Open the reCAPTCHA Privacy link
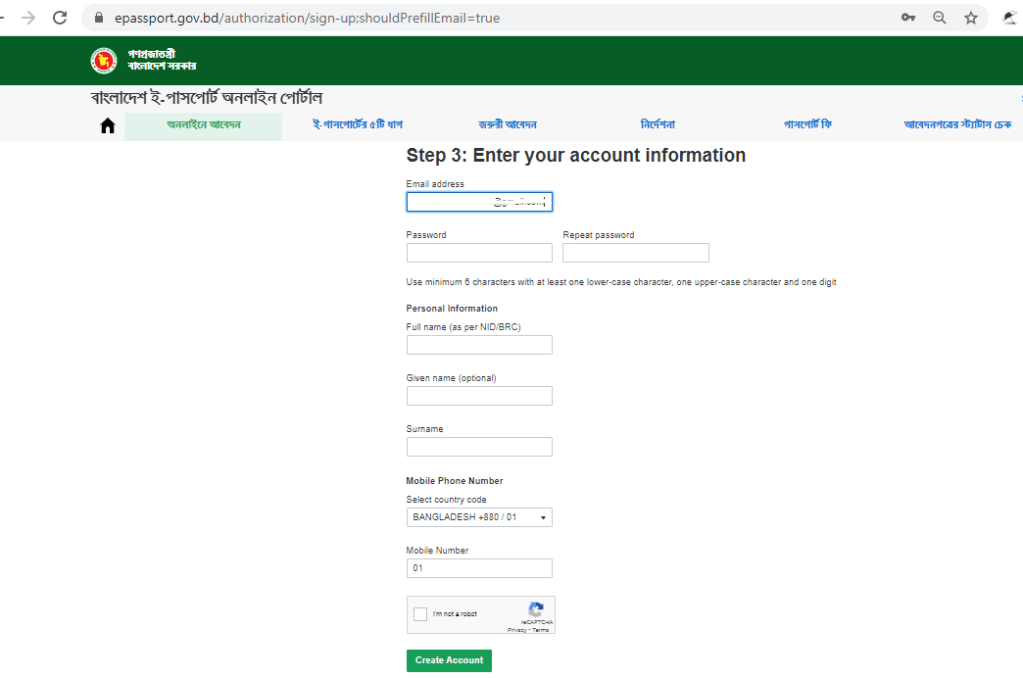The image size is (1023, 678). click(516, 630)
